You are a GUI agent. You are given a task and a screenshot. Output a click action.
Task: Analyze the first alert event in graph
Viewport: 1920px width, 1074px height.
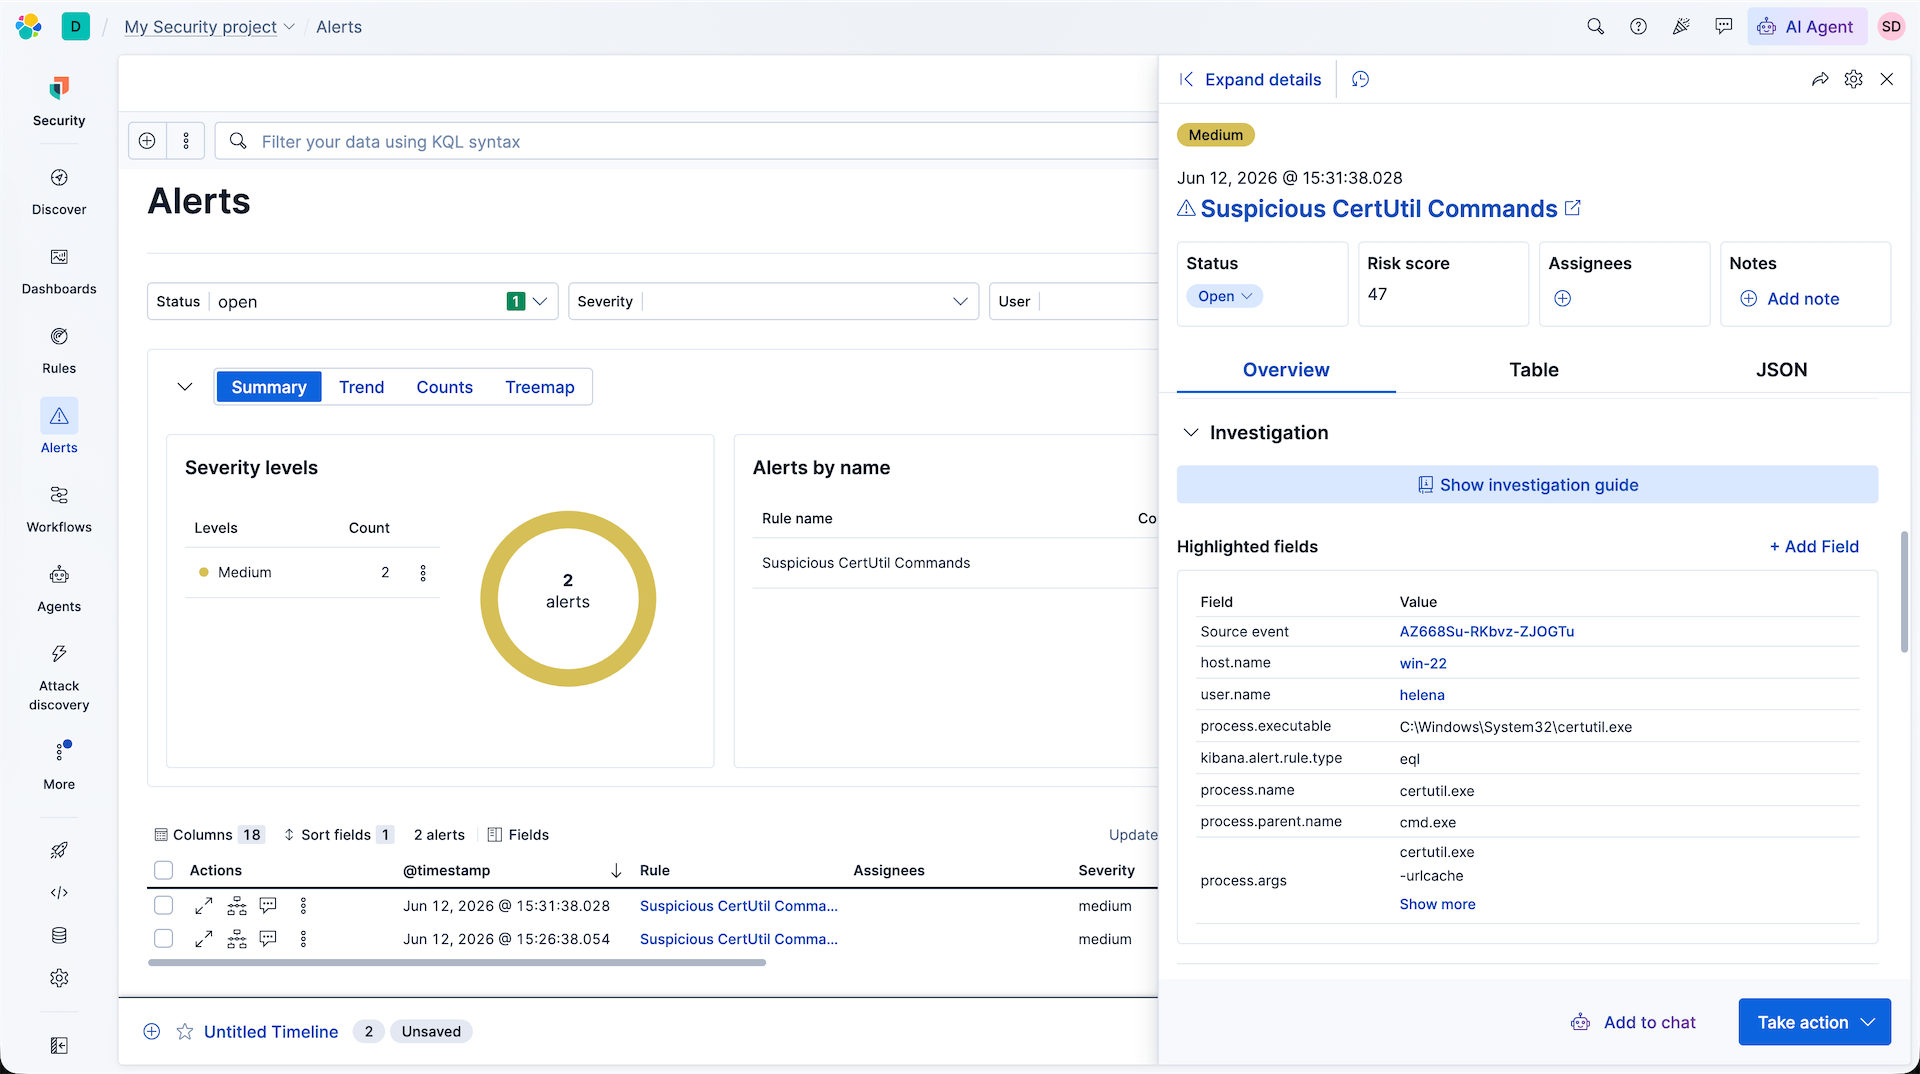[x=236, y=906]
